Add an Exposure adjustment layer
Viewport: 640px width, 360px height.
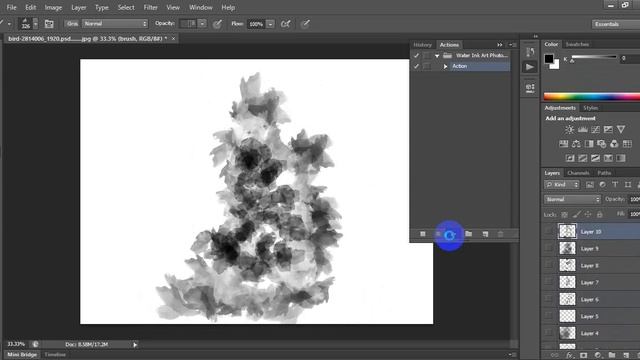(x=608, y=130)
